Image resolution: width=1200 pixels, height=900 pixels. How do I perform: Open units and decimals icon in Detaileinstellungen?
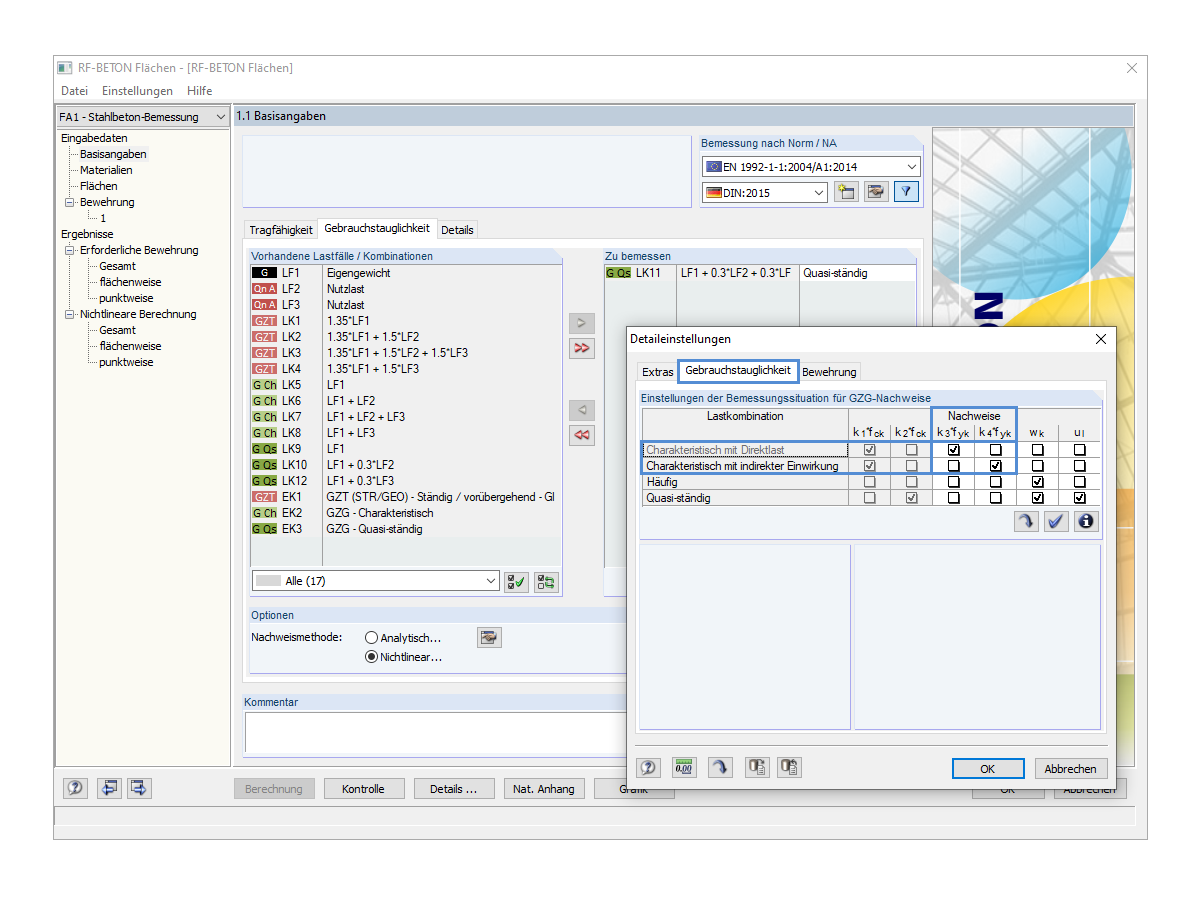pyautogui.click(x=684, y=768)
